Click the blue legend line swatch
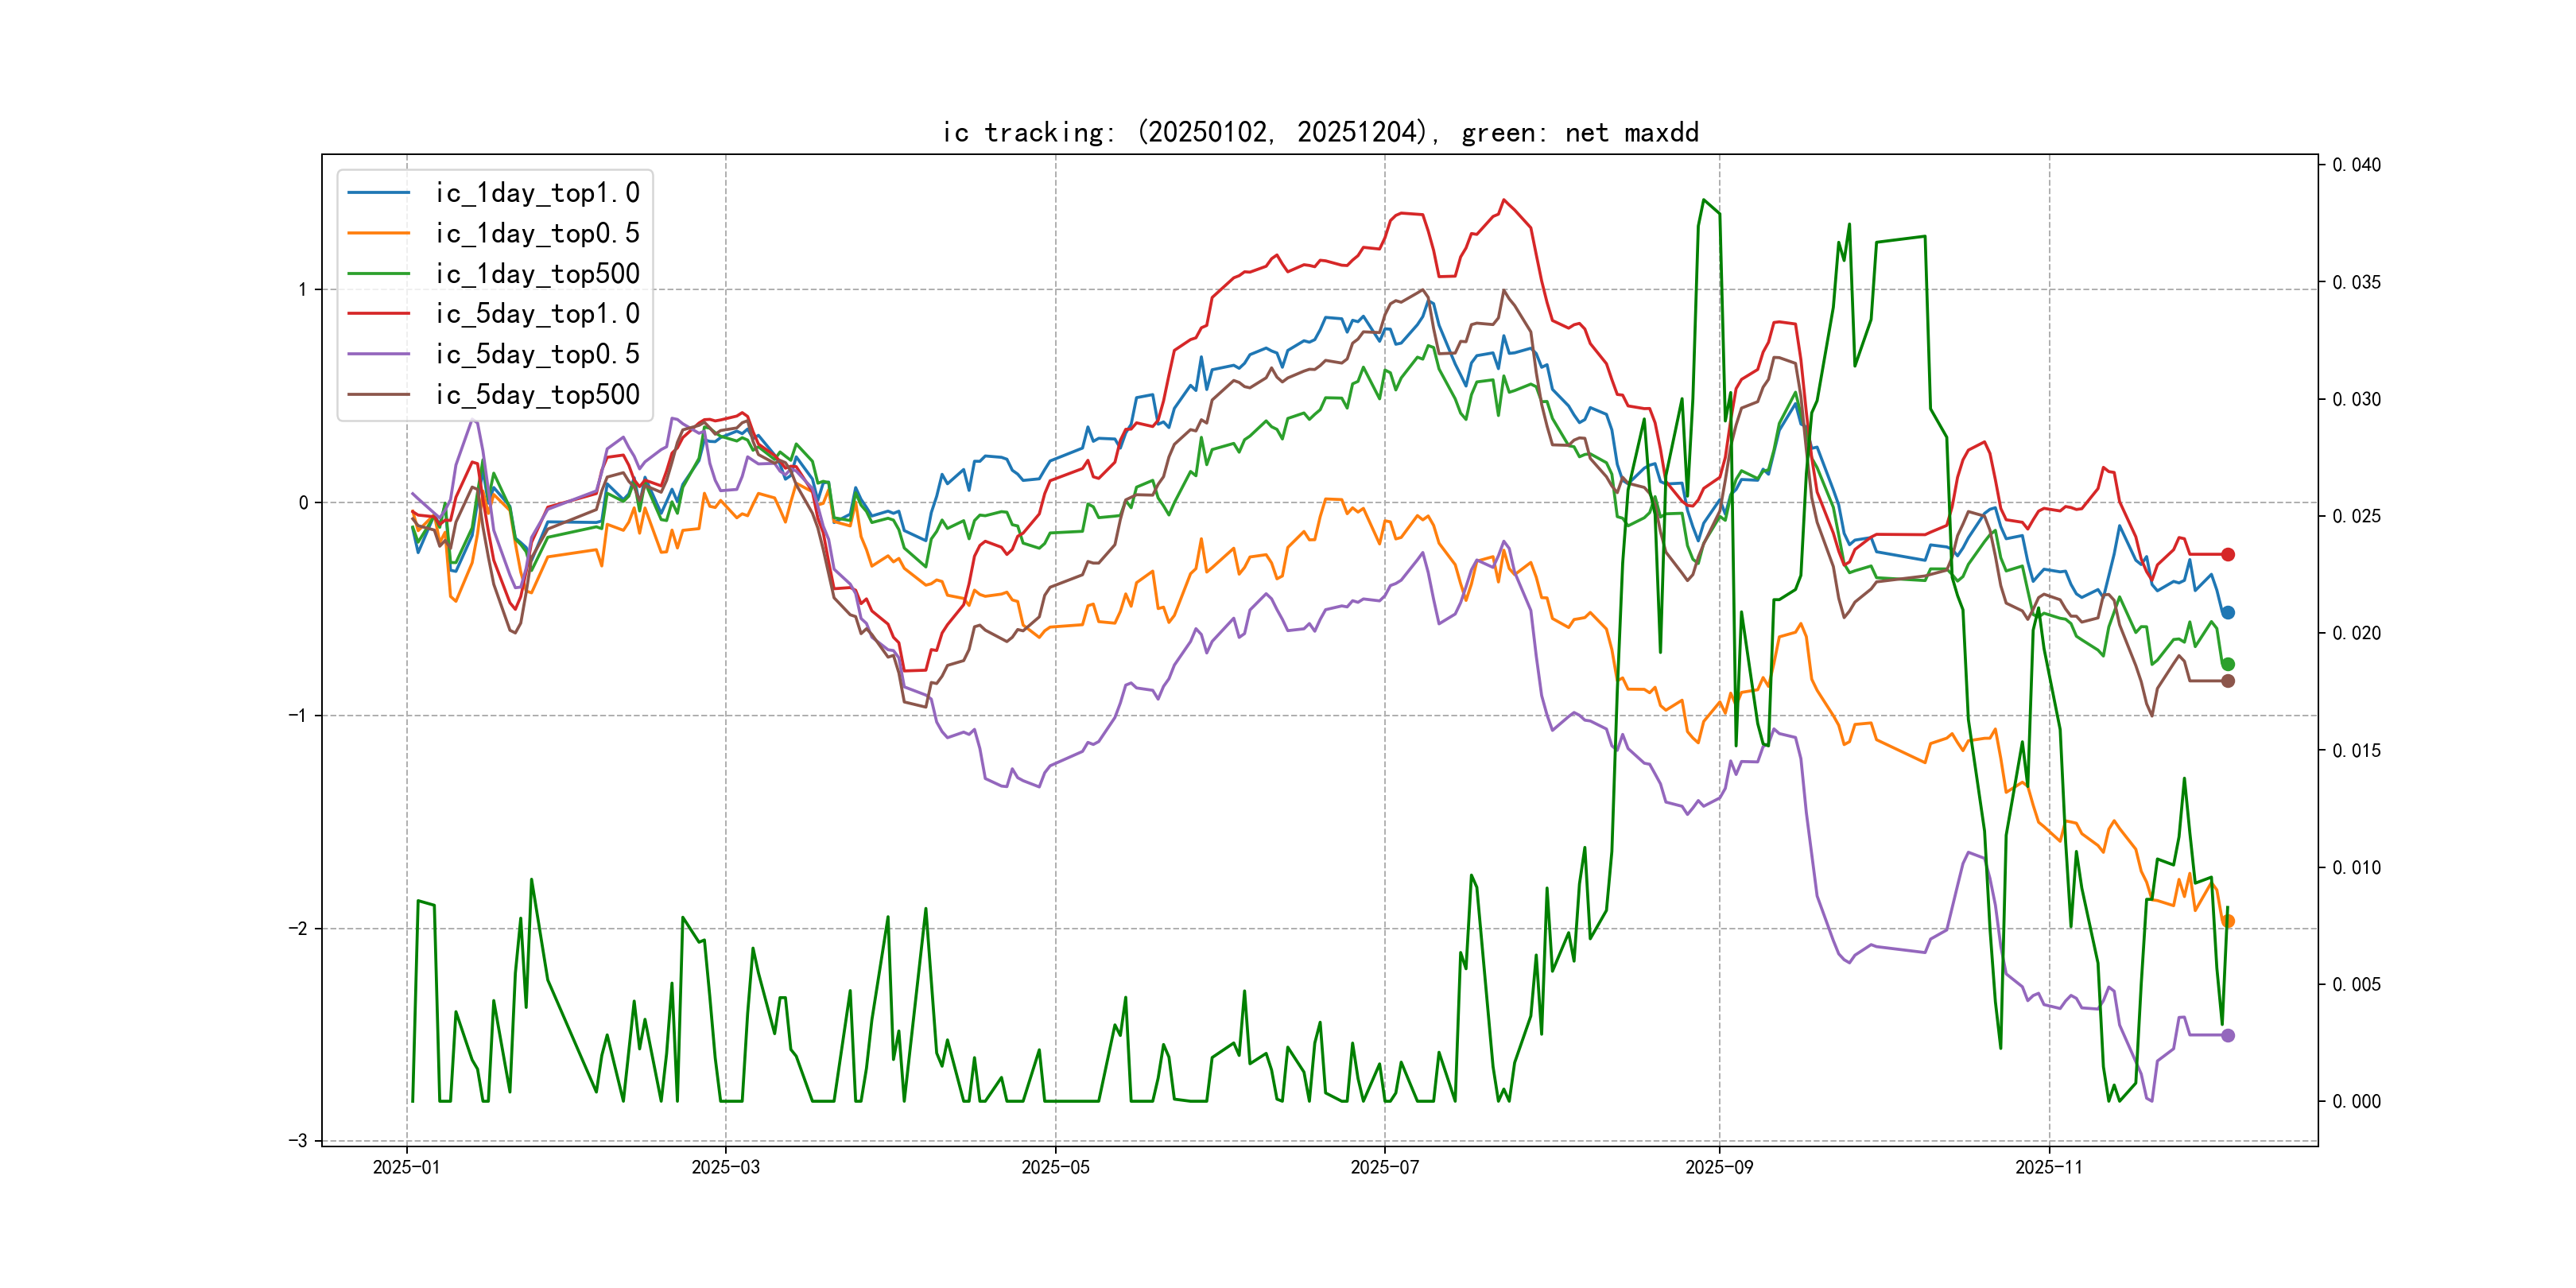This screenshot has height=1288, width=2576. 379,193
